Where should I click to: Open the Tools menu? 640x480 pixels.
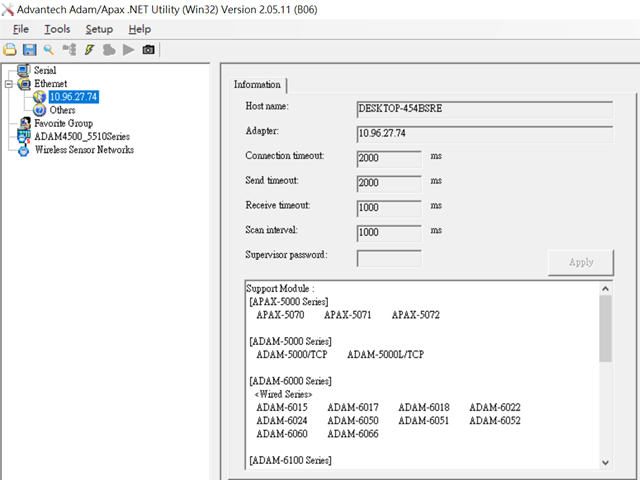57,29
